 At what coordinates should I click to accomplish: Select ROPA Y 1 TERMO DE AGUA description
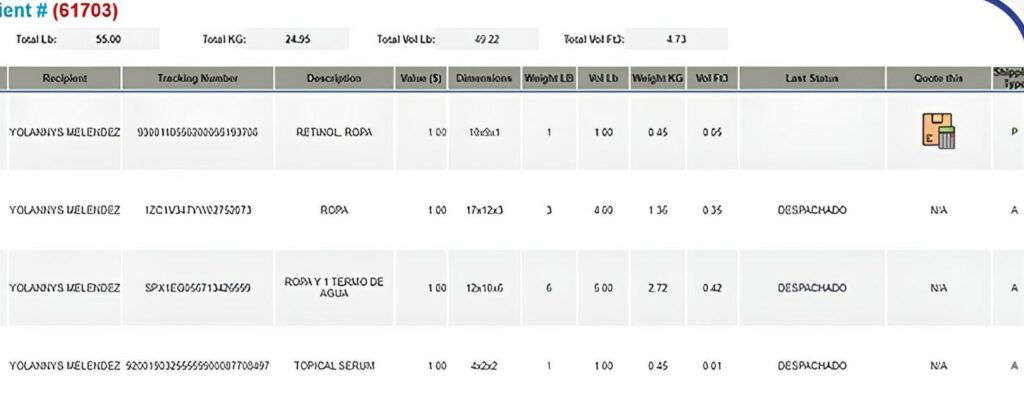(334, 287)
